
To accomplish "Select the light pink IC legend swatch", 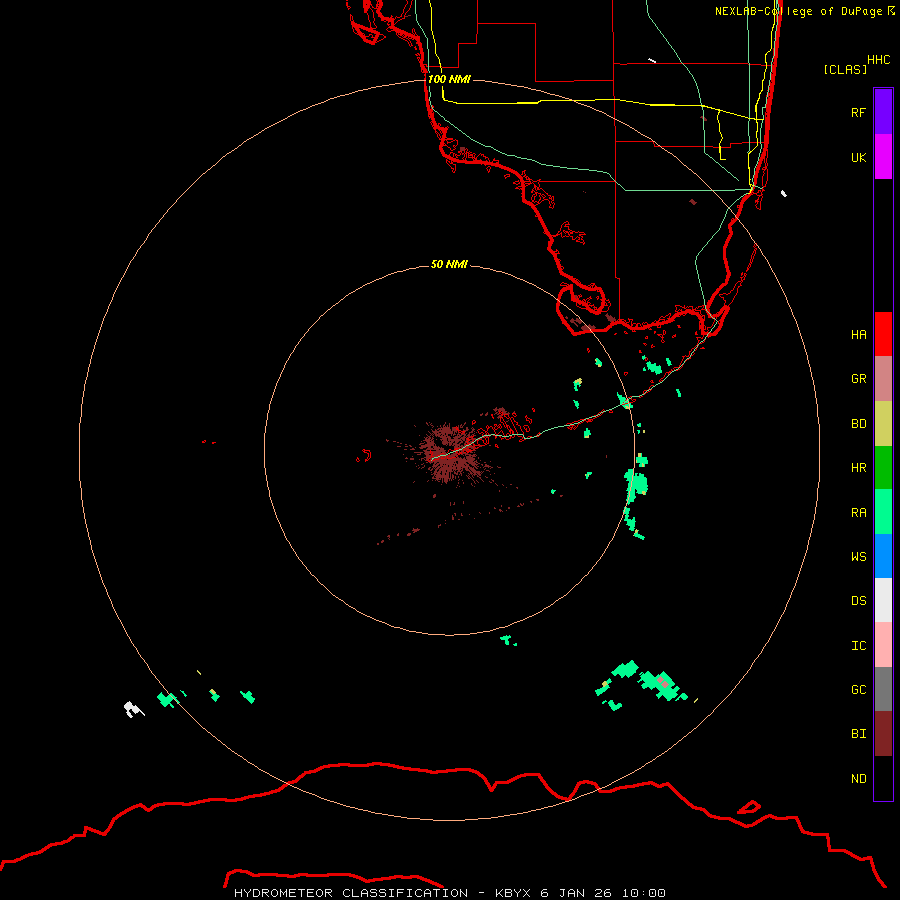I will tap(883, 645).
